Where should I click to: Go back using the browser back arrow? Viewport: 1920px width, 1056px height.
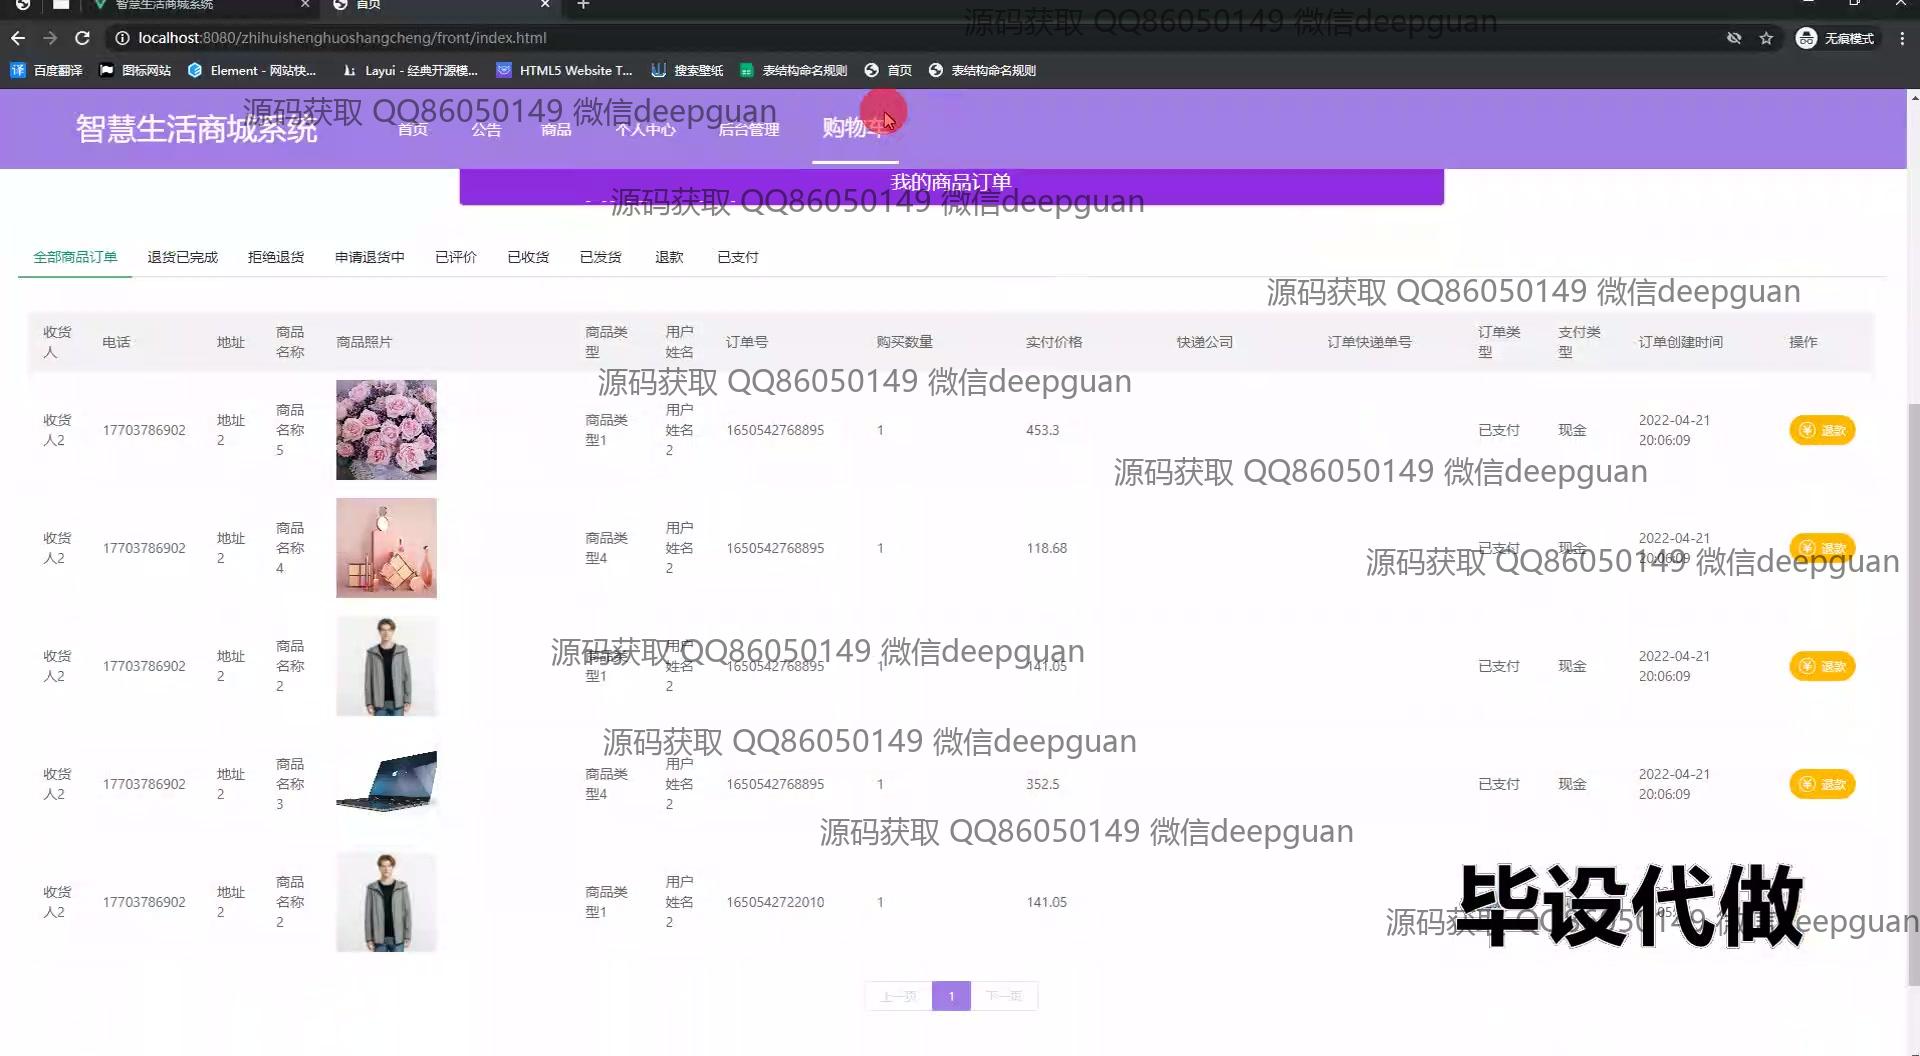click(18, 38)
